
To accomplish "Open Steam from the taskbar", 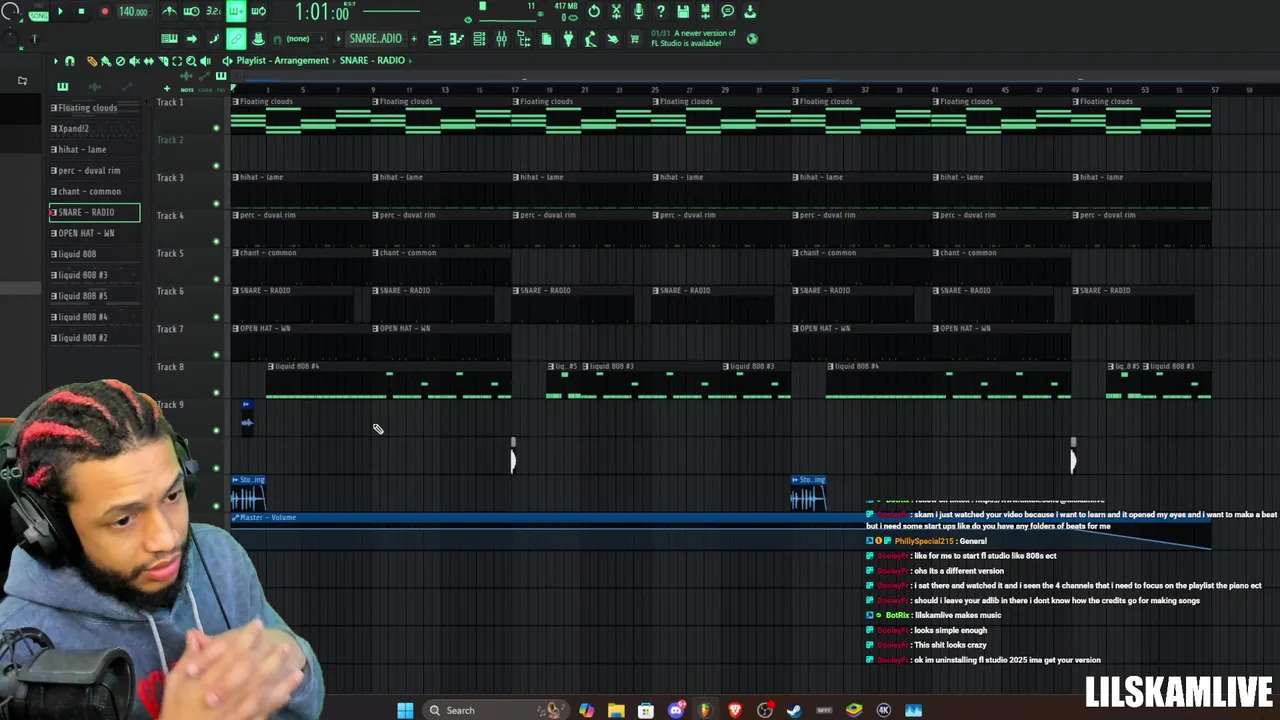I will click(794, 710).
